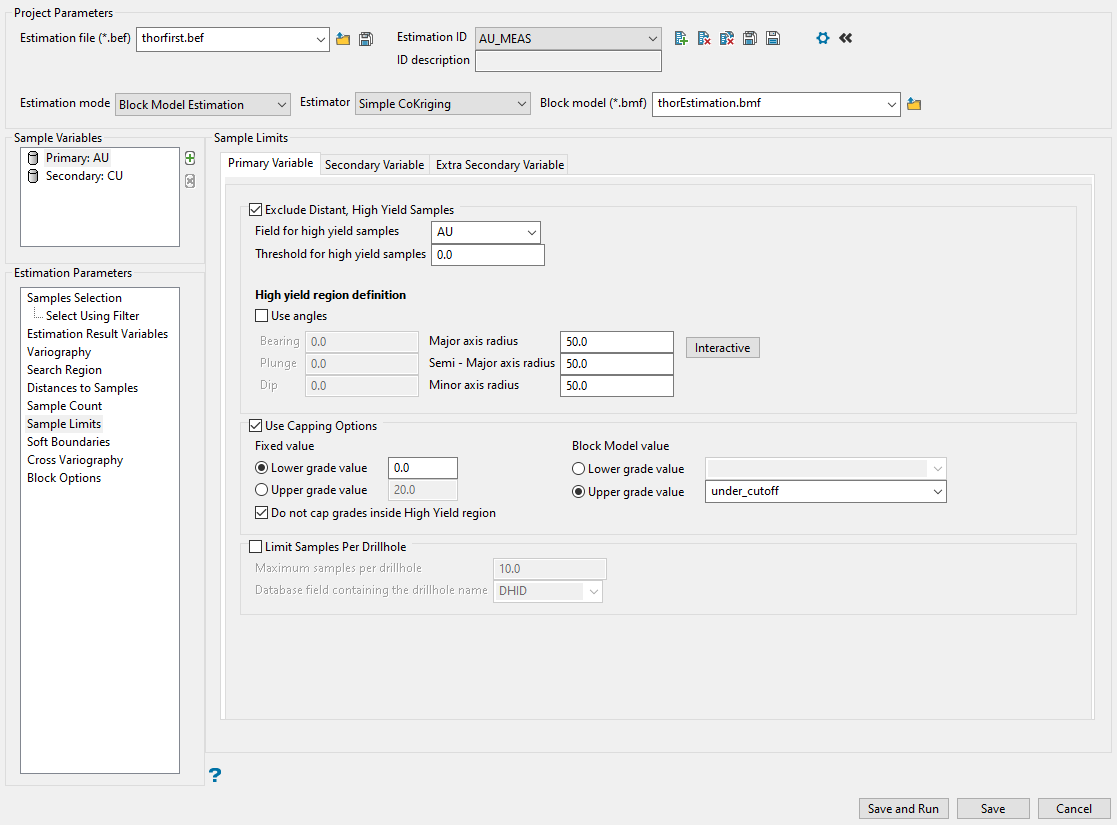Add a sample variable with green plus icon
Image resolution: width=1117 pixels, height=825 pixels.
point(190,158)
